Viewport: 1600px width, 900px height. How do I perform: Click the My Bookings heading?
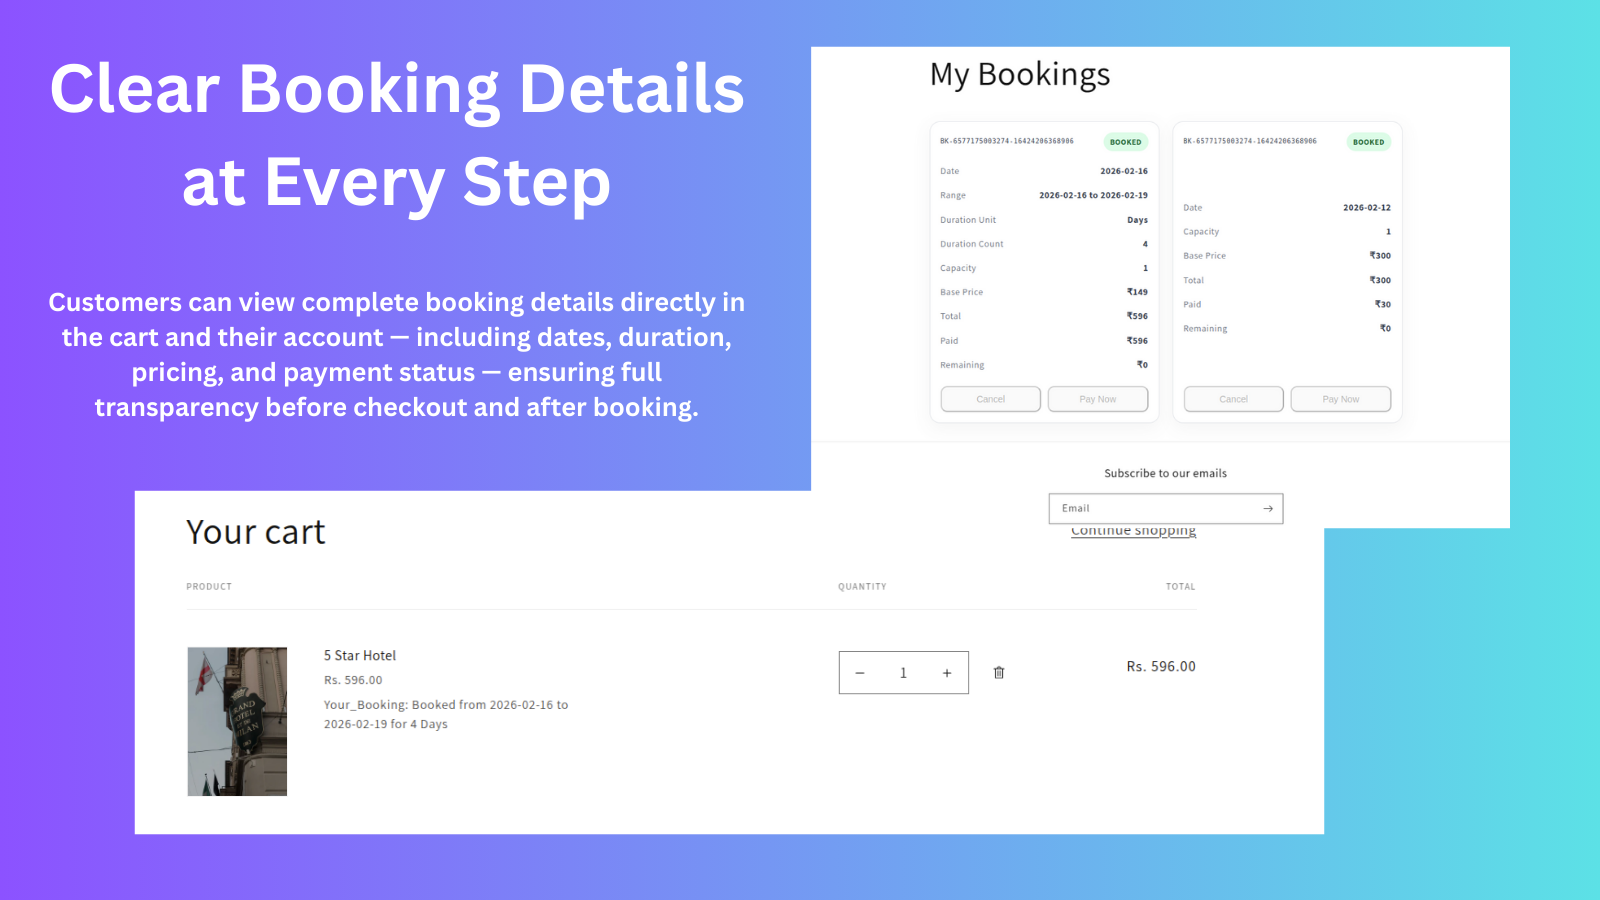(x=1019, y=73)
